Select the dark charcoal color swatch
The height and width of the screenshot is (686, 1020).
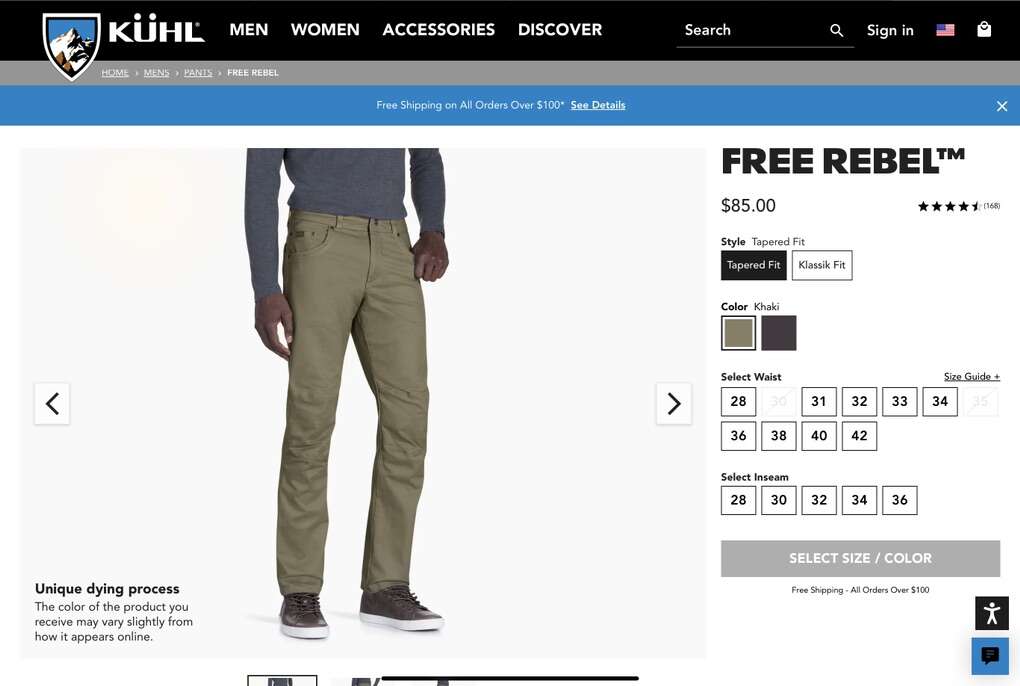[x=779, y=333]
